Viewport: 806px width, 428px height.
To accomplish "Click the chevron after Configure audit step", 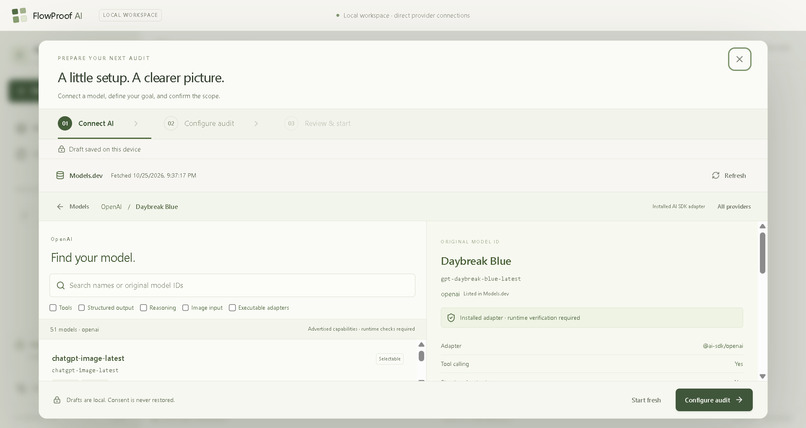I will tap(256, 123).
